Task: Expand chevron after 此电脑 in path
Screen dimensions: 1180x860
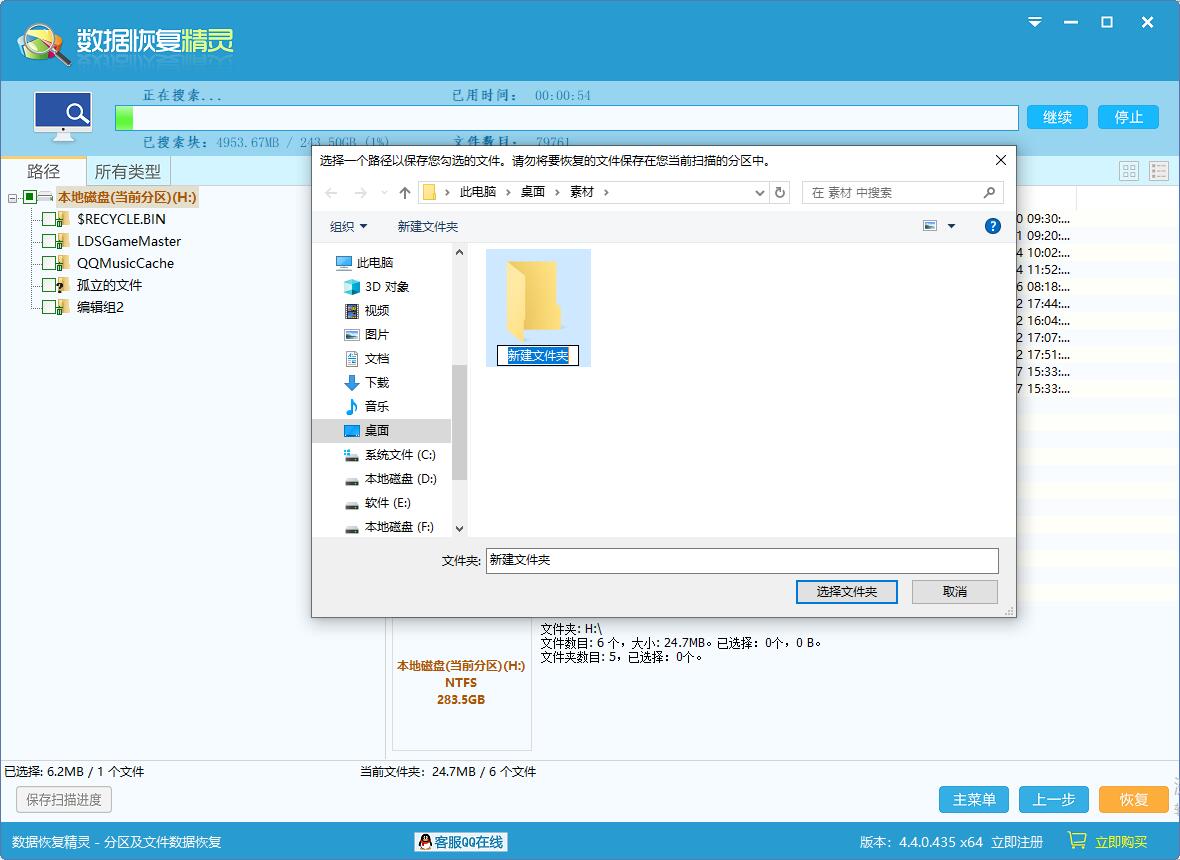Action: [x=508, y=193]
